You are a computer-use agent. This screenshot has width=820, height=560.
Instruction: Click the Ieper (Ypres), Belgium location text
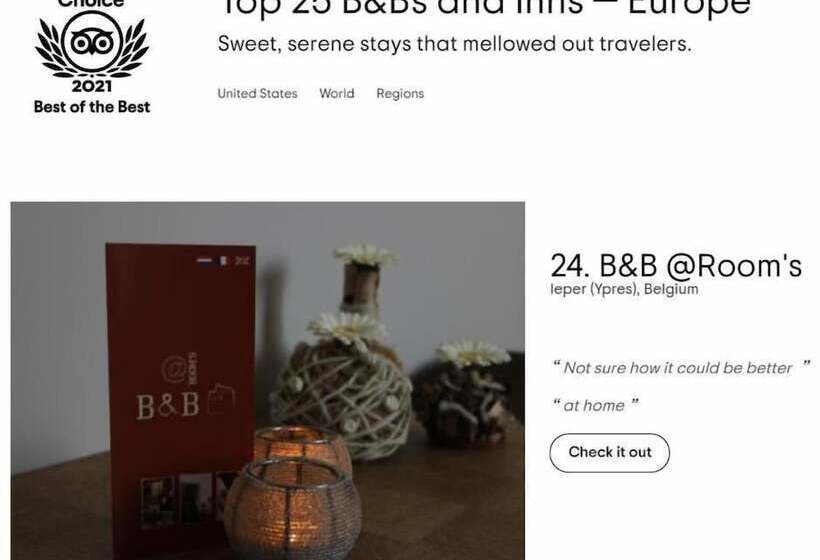(x=624, y=289)
